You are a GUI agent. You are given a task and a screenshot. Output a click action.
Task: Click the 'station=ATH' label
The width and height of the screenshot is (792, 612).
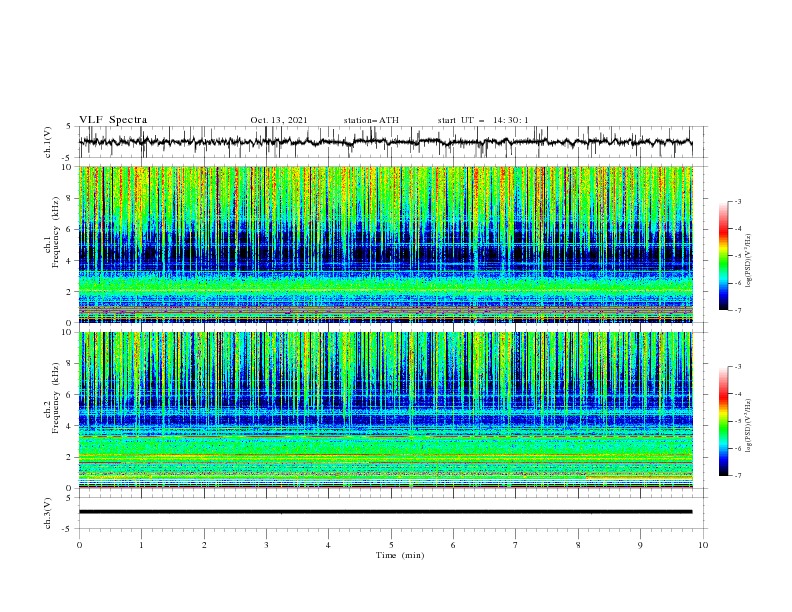[x=371, y=120]
